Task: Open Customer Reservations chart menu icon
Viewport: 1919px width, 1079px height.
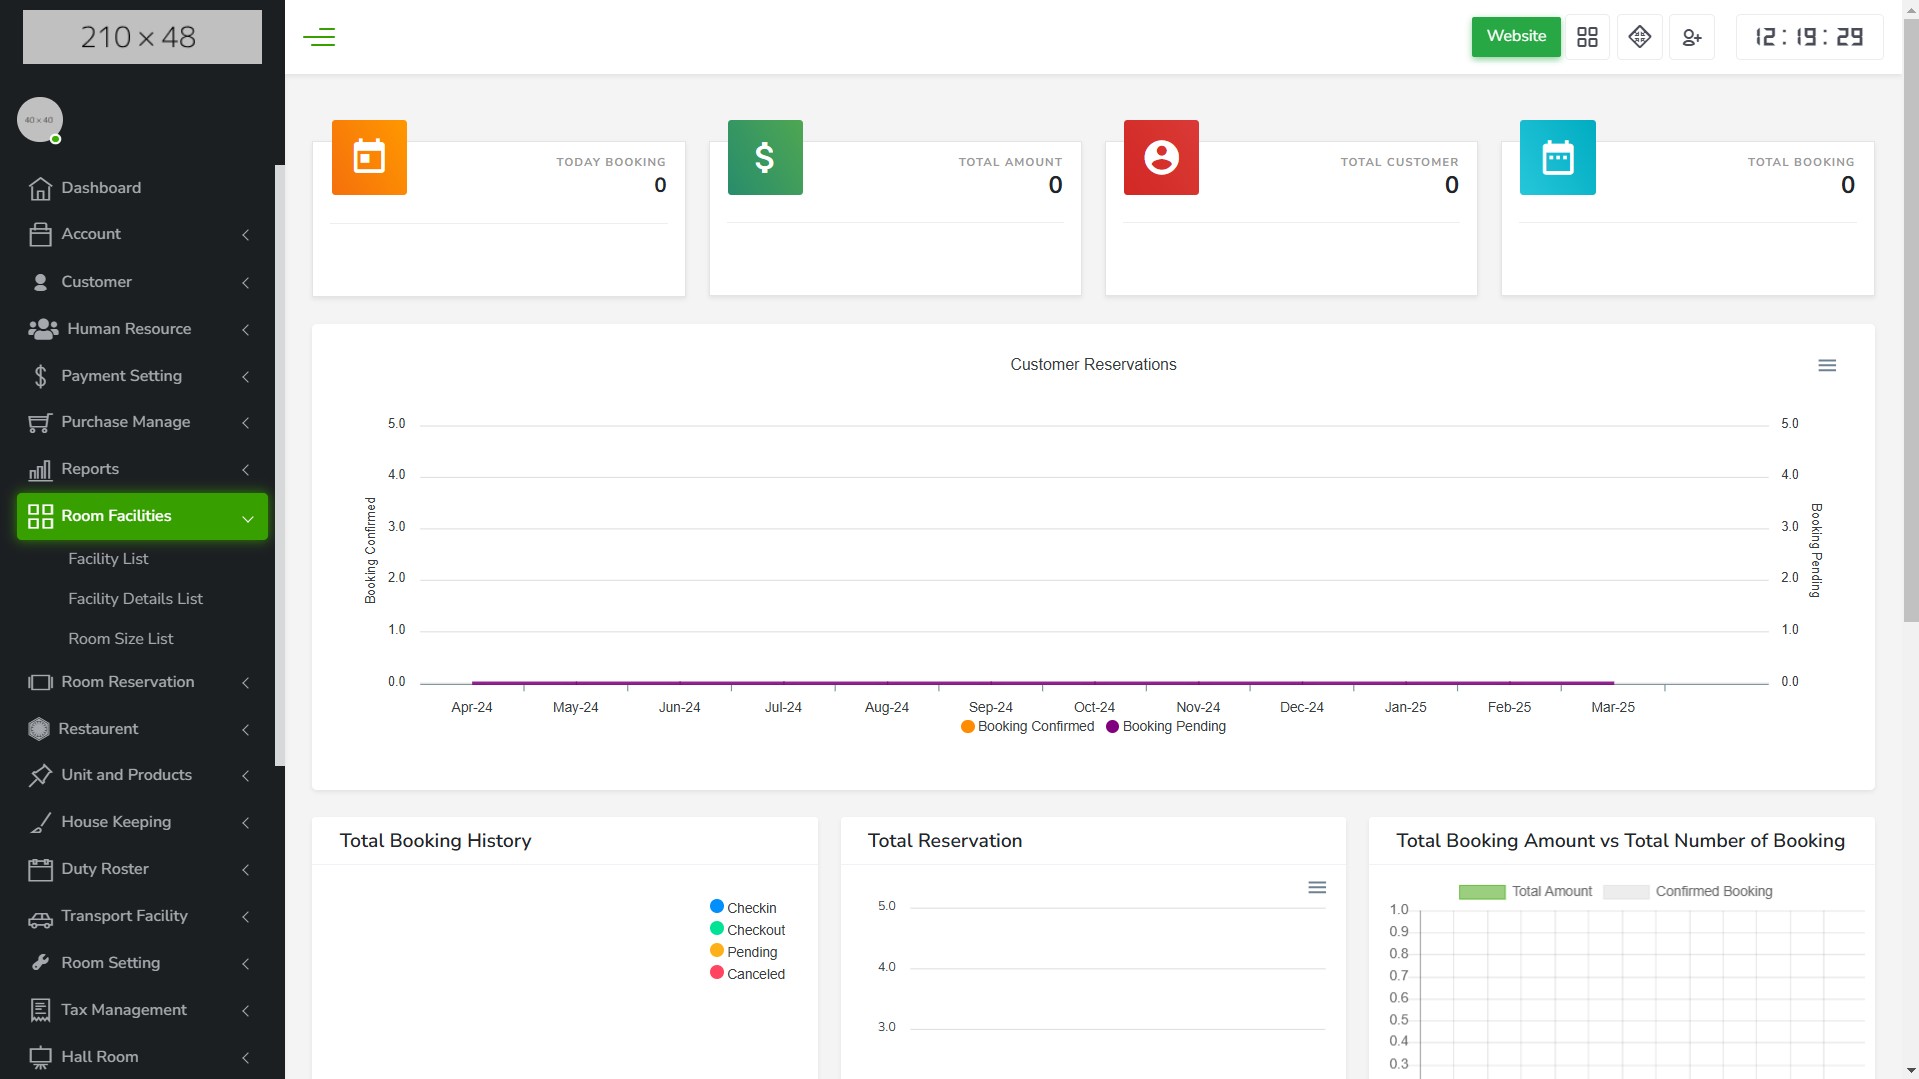Action: click(x=1826, y=366)
